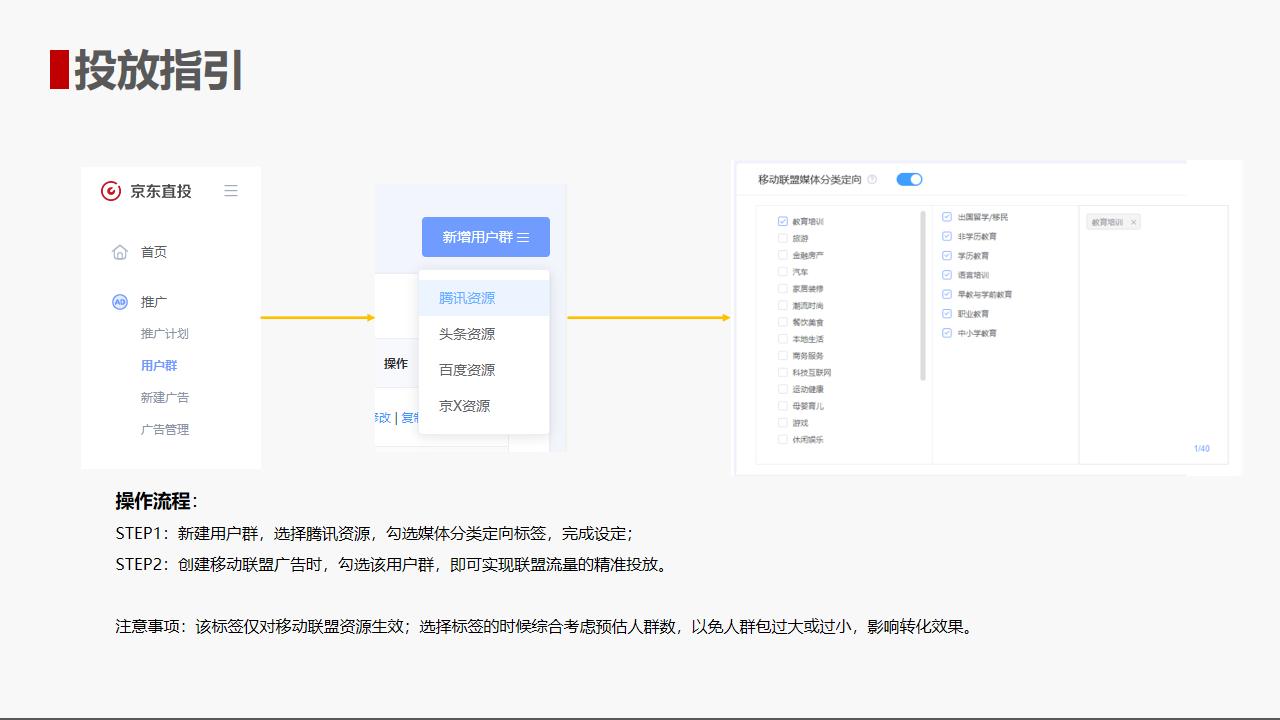The height and width of the screenshot is (720, 1280).
Task: Disable the 移动联盟媒体分类定向 toggle switch
Action: [909, 180]
